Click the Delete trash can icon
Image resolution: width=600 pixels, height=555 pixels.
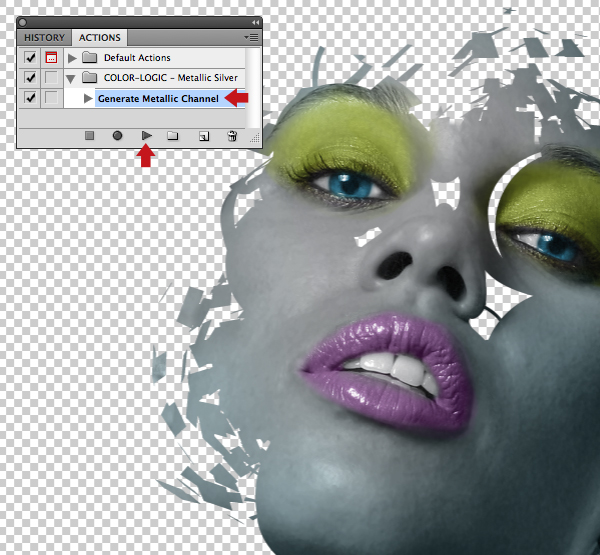pyautogui.click(x=232, y=135)
